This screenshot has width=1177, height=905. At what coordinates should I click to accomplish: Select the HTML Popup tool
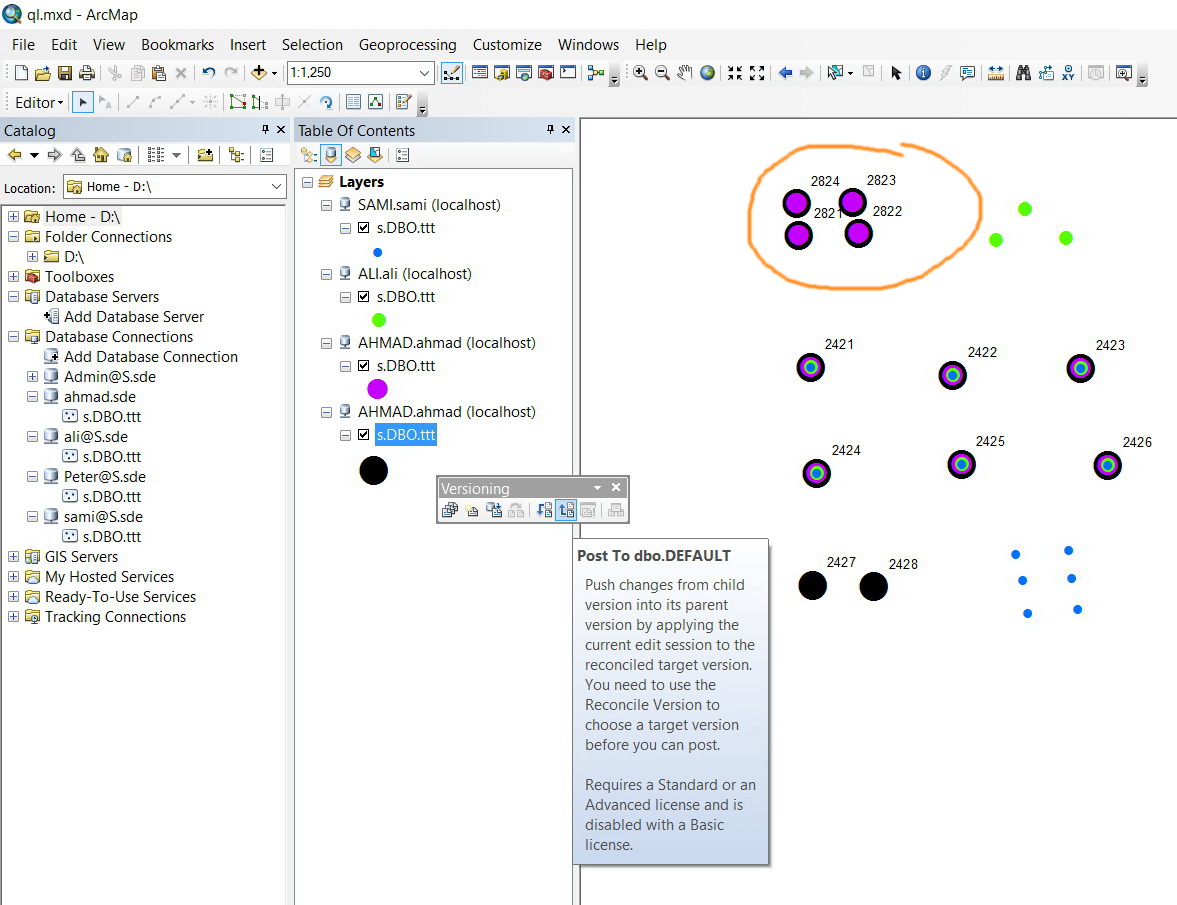968,73
